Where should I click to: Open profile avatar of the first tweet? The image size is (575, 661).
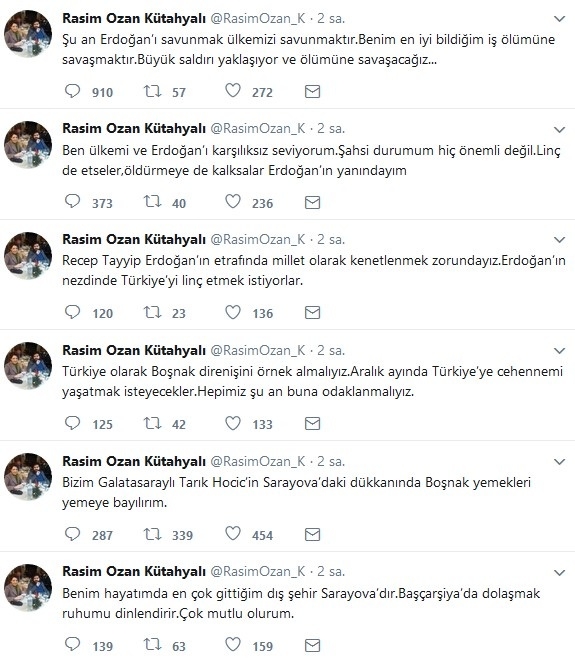click(x=28, y=34)
